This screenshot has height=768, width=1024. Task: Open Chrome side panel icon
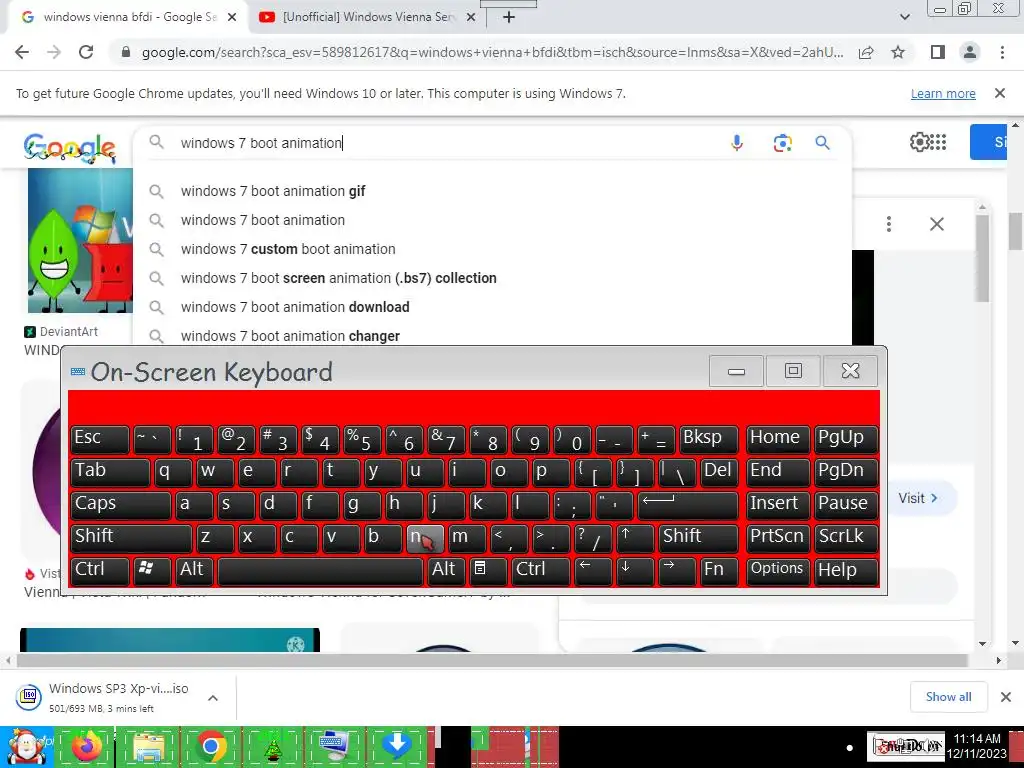point(937,52)
